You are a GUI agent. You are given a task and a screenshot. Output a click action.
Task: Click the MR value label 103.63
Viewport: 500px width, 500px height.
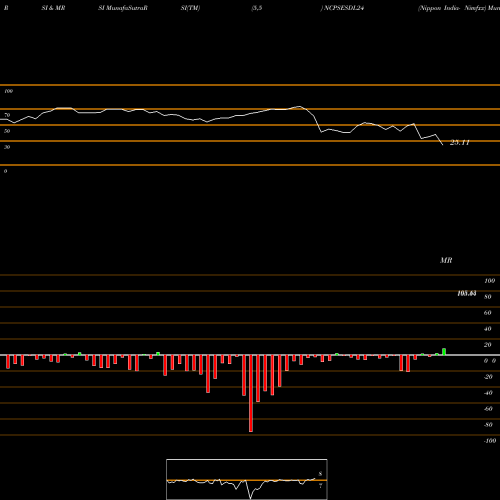467,293
